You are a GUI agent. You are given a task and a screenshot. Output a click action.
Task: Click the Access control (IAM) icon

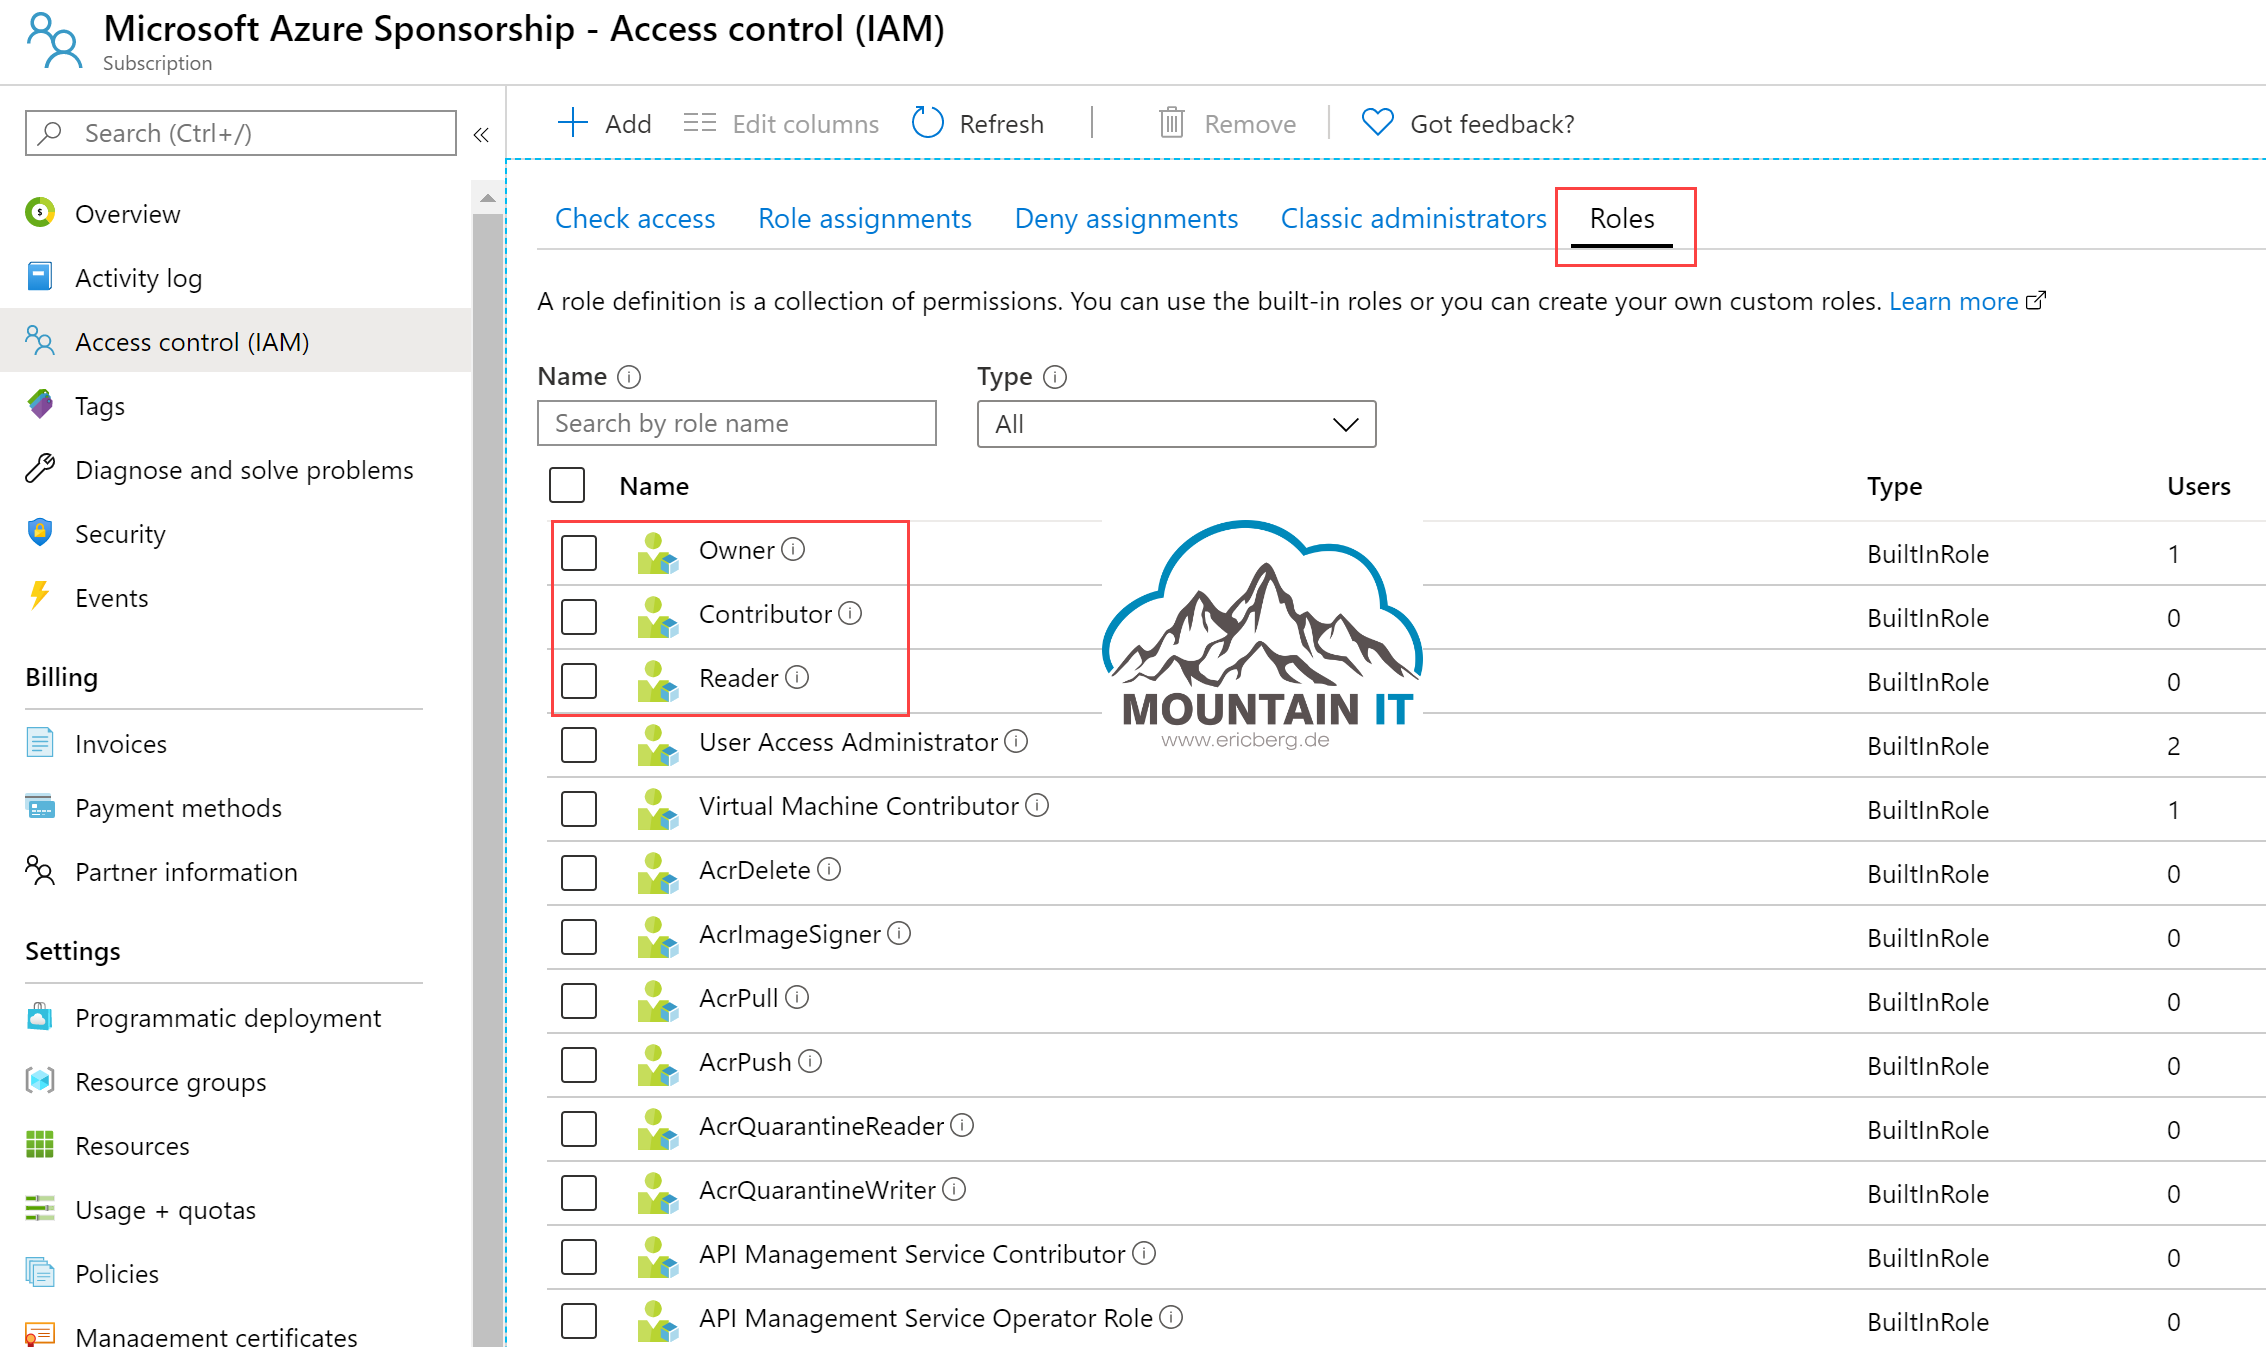coord(40,341)
